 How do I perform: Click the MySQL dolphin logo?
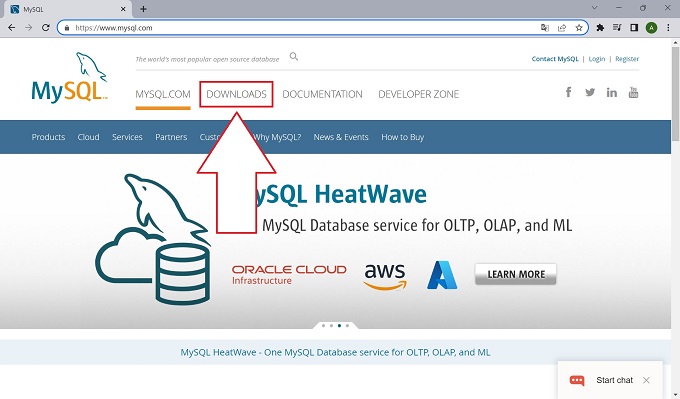click(69, 78)
